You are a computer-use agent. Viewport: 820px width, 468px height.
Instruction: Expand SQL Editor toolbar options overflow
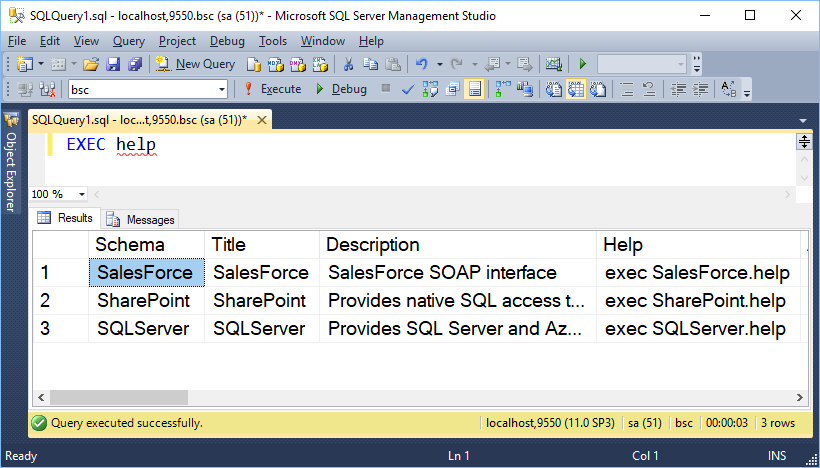pos(747,90)
